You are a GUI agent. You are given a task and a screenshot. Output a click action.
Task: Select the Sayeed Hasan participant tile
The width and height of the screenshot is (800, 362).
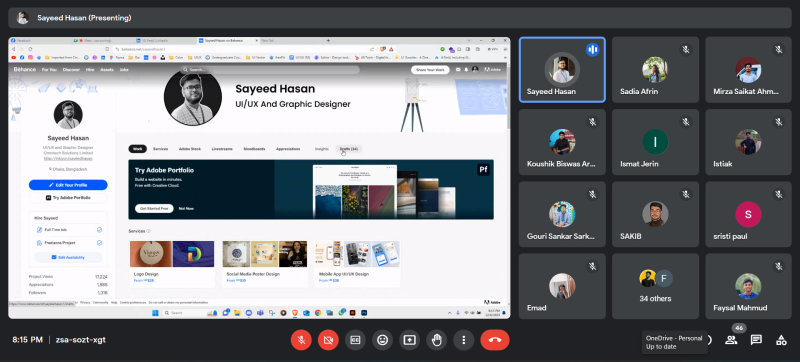[x=562, y=70]
